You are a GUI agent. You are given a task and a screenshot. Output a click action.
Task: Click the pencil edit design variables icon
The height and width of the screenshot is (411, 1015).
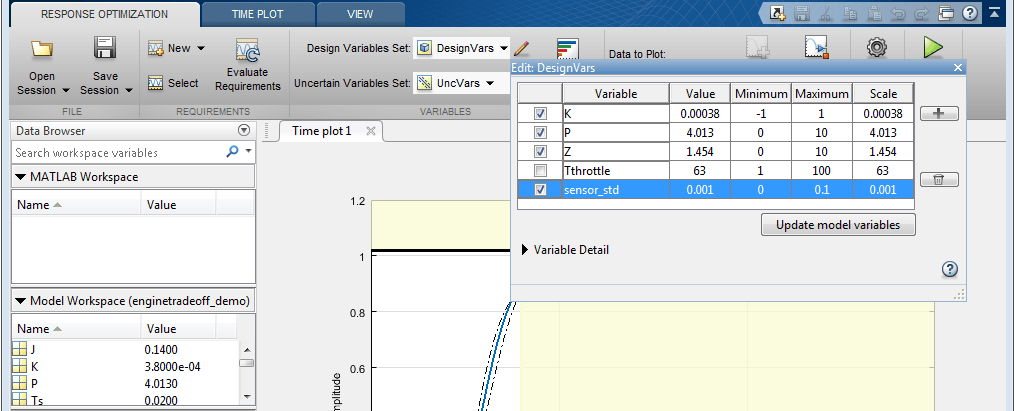[x=523, y=48]
